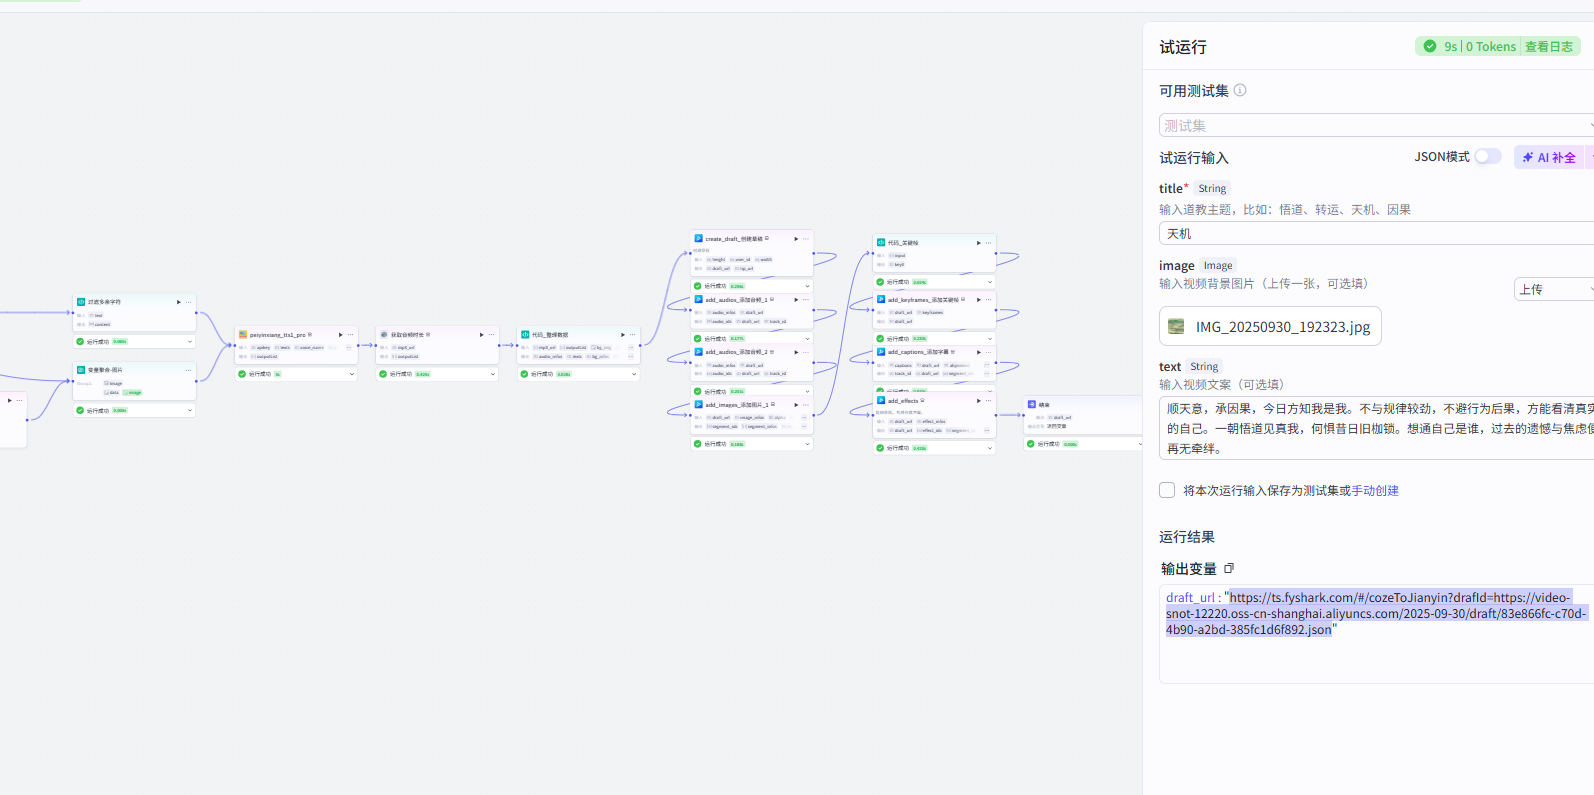Expand run result under 代码_整理数据 node

click(x=633, y=374)
